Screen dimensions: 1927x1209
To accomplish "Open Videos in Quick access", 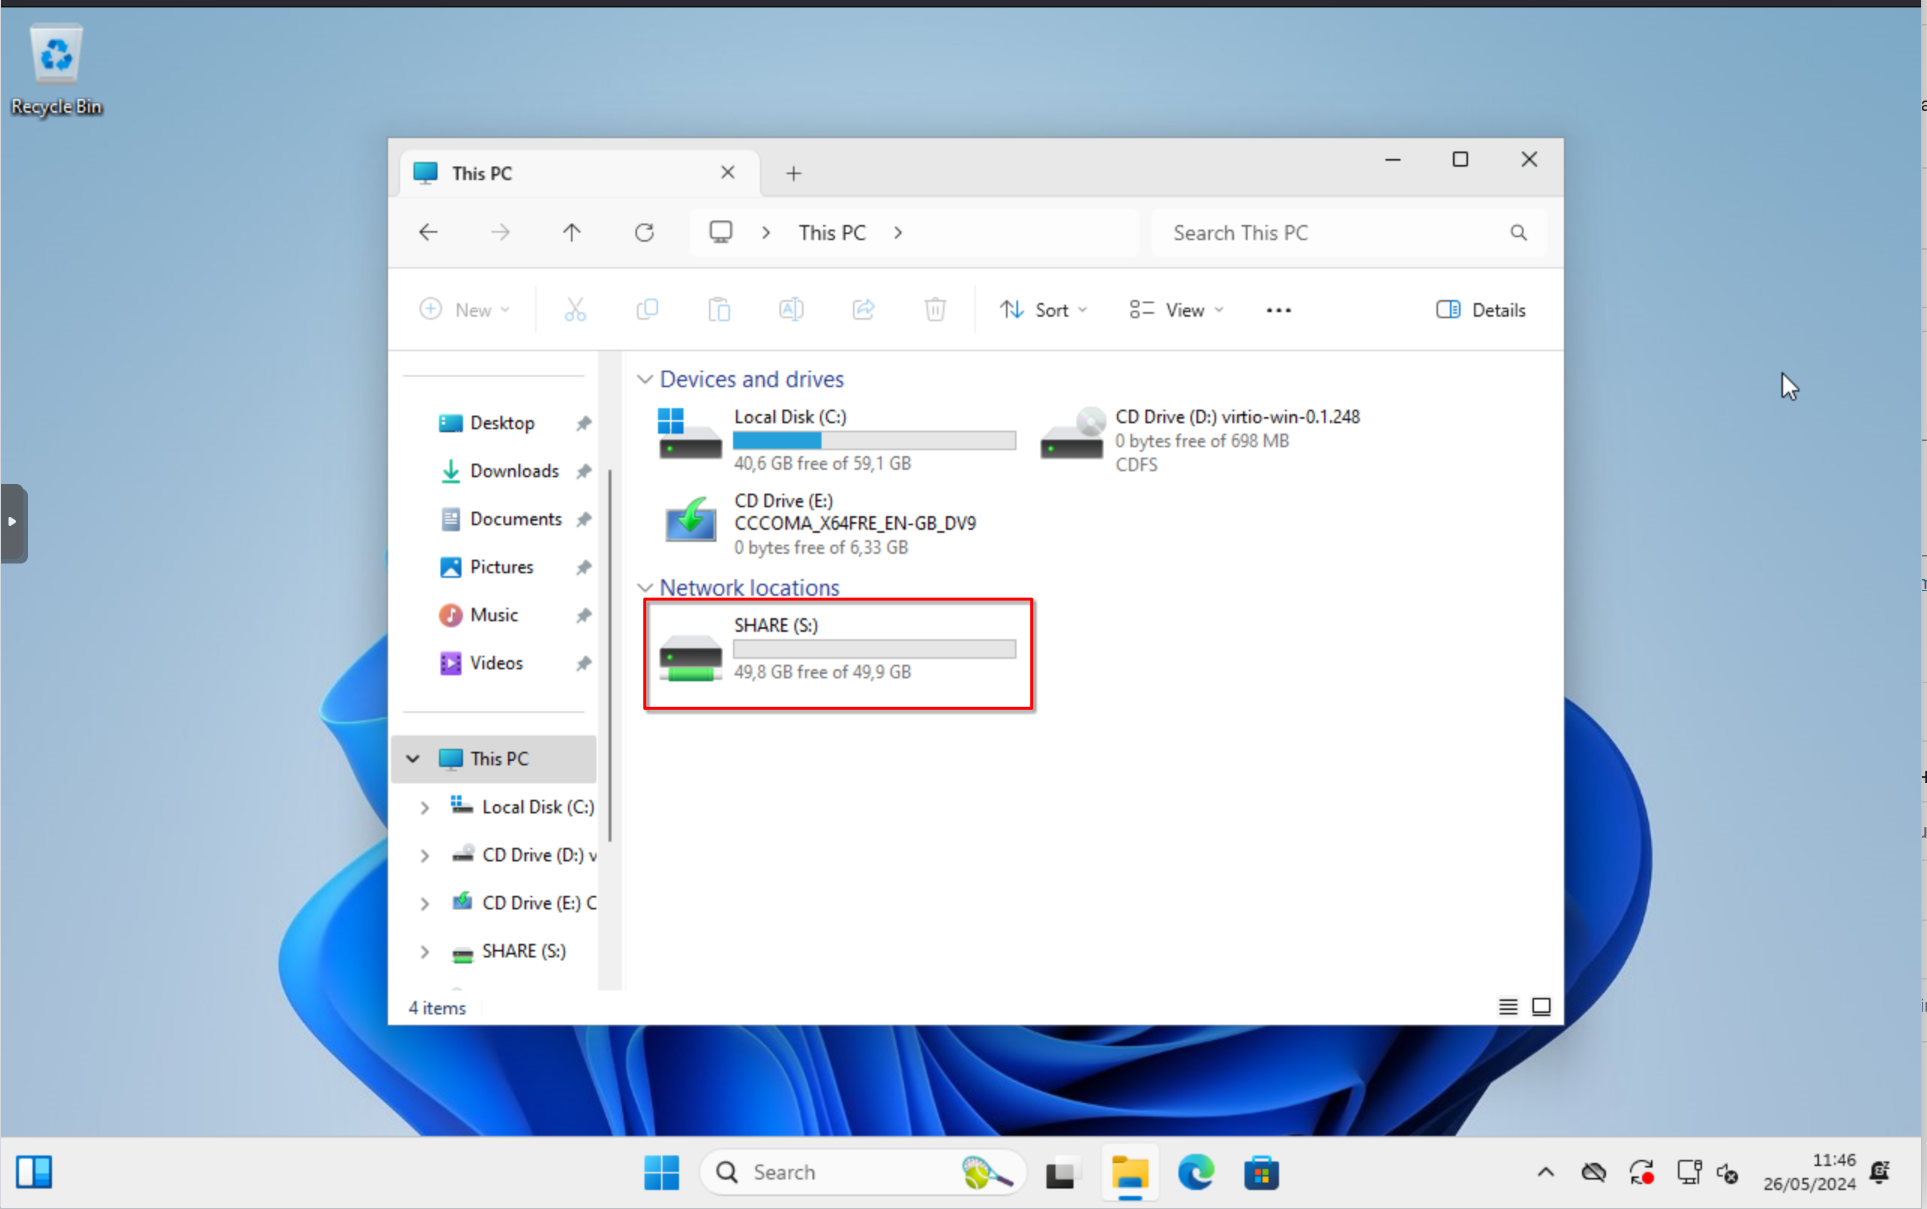I will pos(498,663).
